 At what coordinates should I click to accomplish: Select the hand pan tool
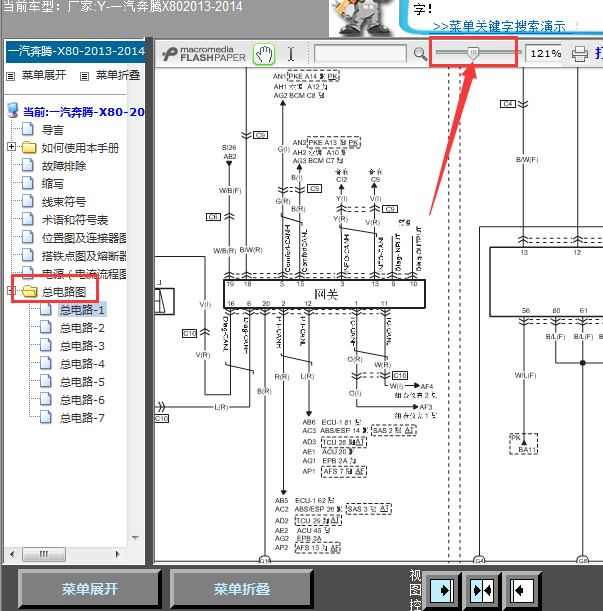pos(264,54)
